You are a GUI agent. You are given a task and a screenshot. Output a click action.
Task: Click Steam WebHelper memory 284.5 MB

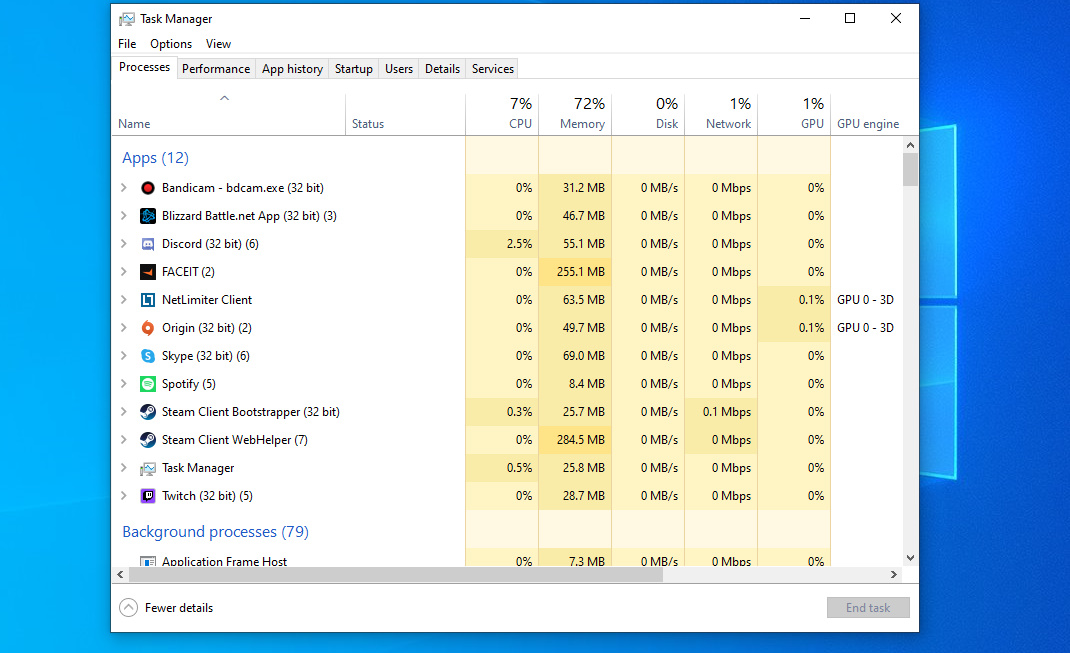pyautogui.click(x=581, y=439)
